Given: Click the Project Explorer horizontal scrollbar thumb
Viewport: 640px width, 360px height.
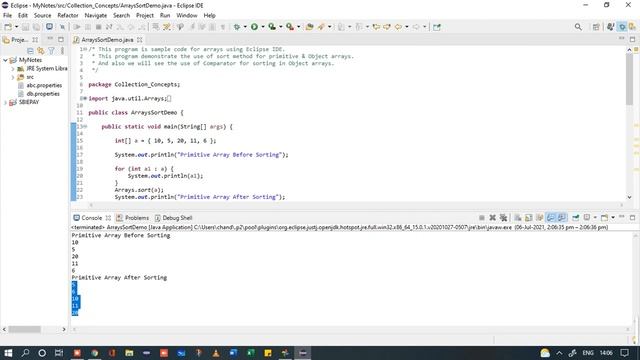Looking at the screenshot, I should tap(24, 329).
